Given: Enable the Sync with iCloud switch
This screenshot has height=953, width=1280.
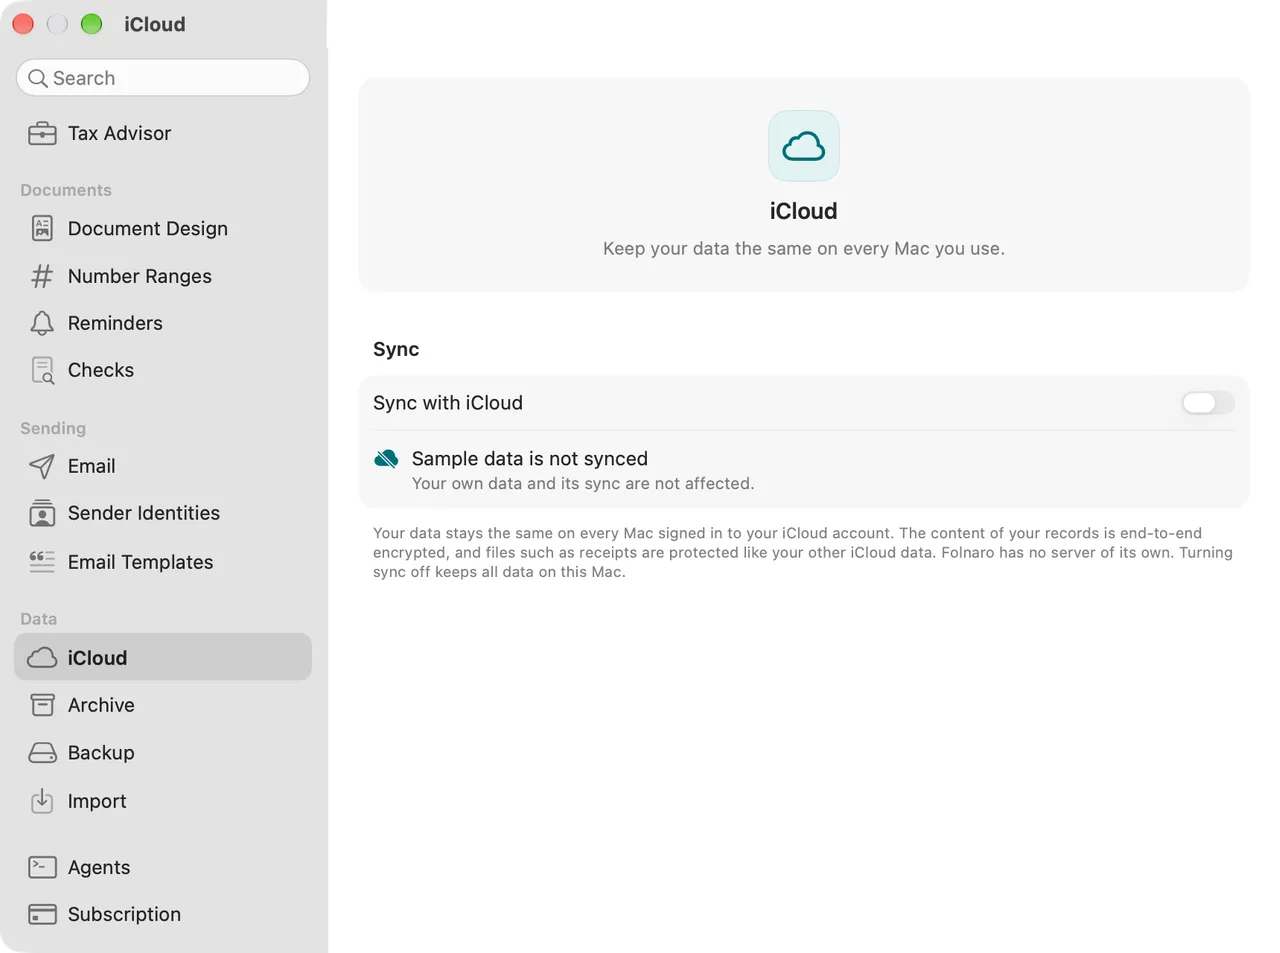Looking at the screenshot, I should click(1208, 403).
